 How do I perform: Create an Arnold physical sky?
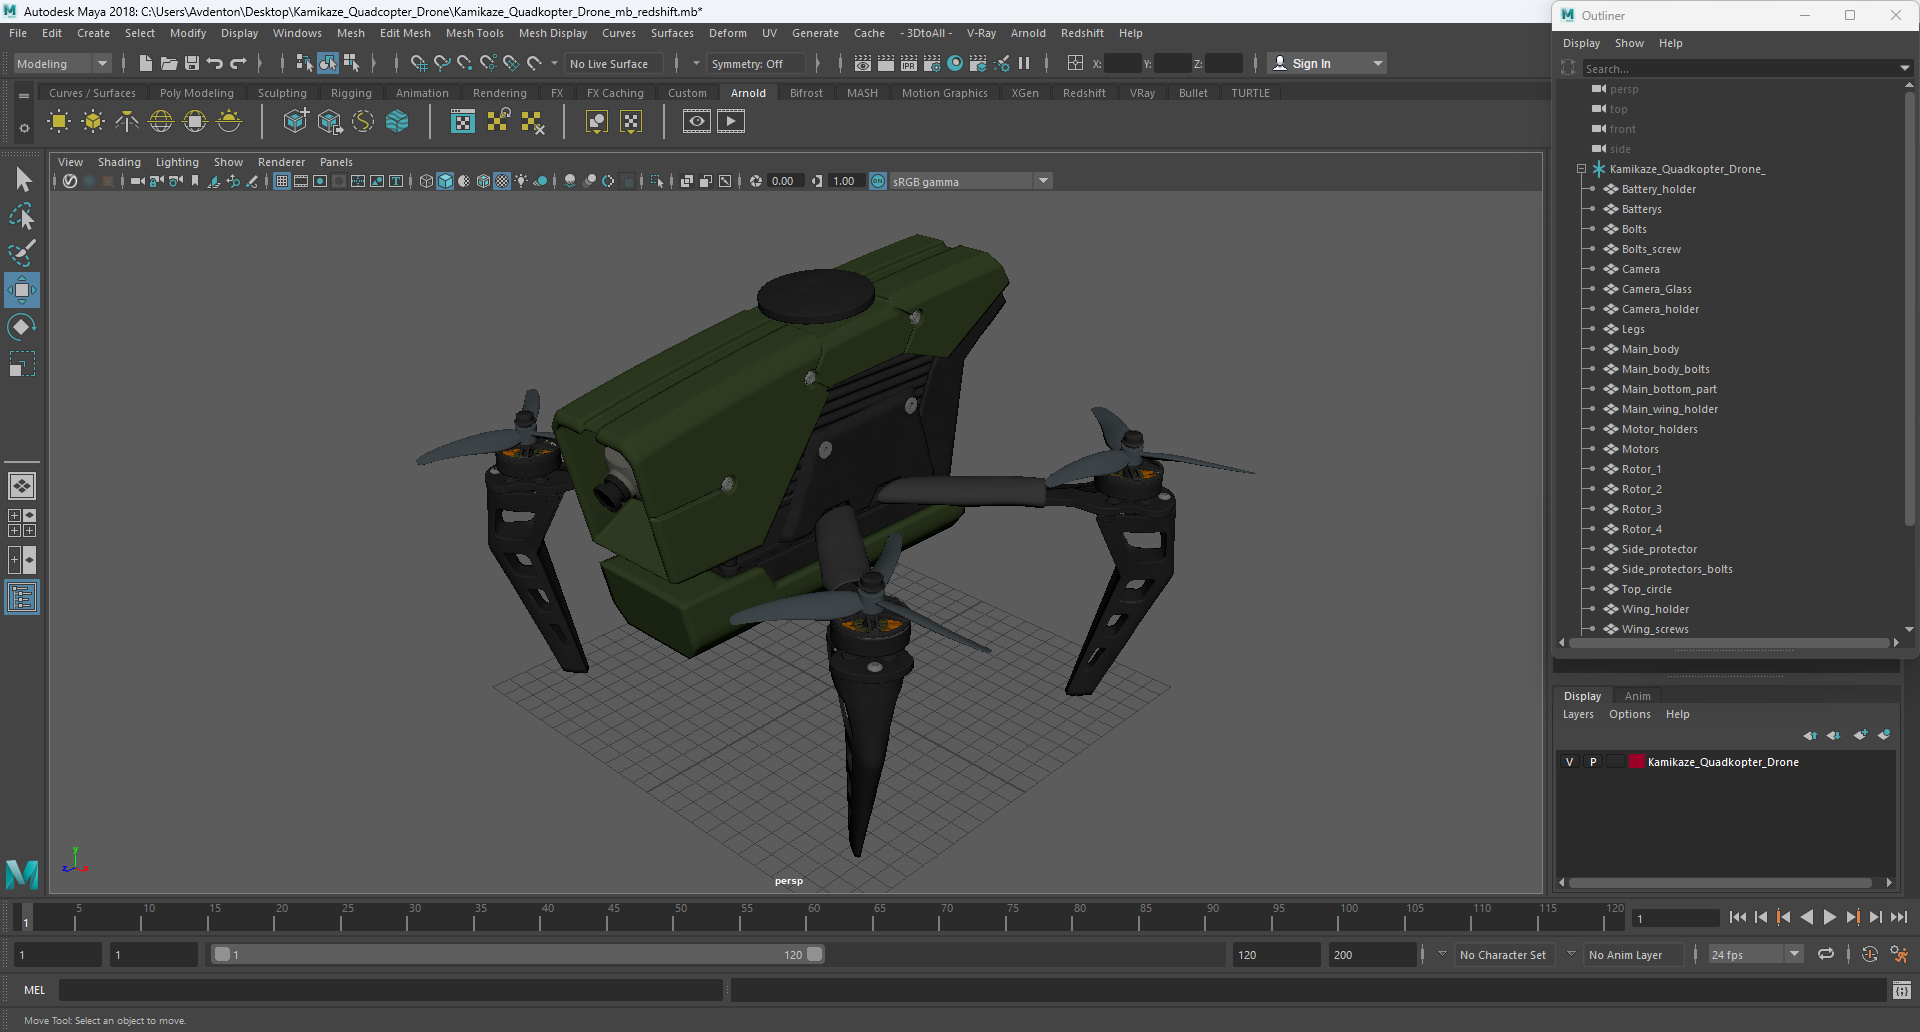pyautogui.click(x=229, y=122)
